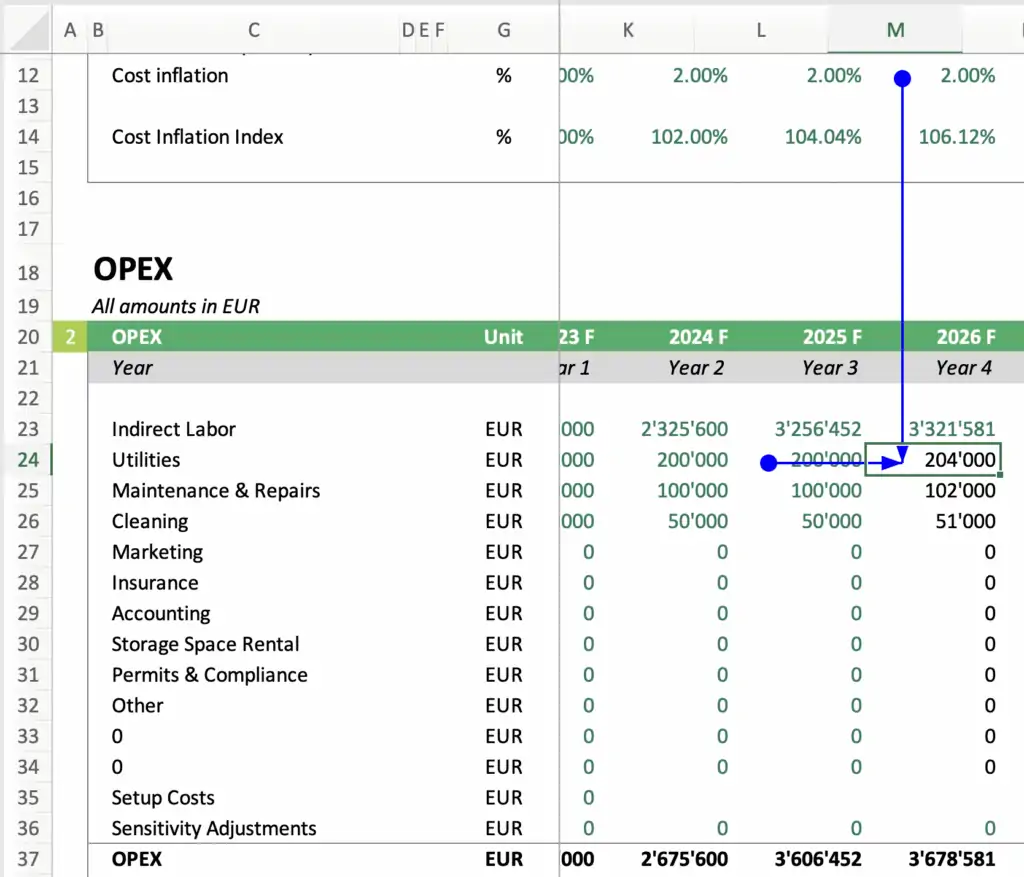Click the 2024 F header cell
Viewport: 1024px width, 877px height.
pyautogui.click(x=698, y=337)
